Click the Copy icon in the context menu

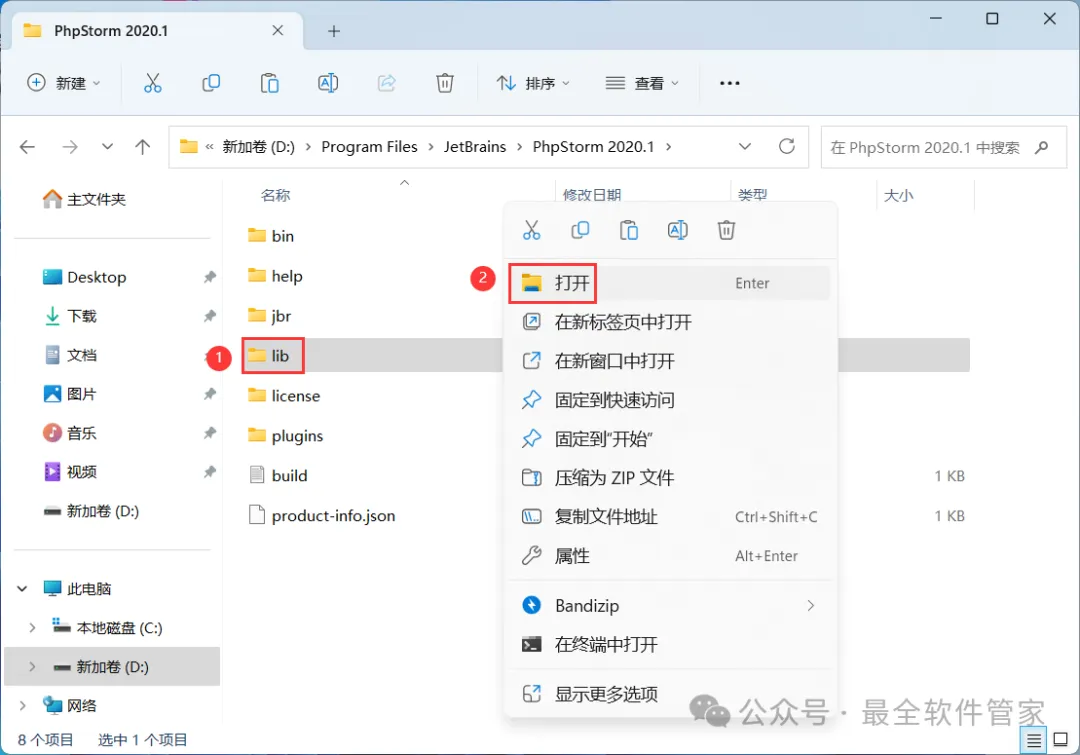point(580,230)
